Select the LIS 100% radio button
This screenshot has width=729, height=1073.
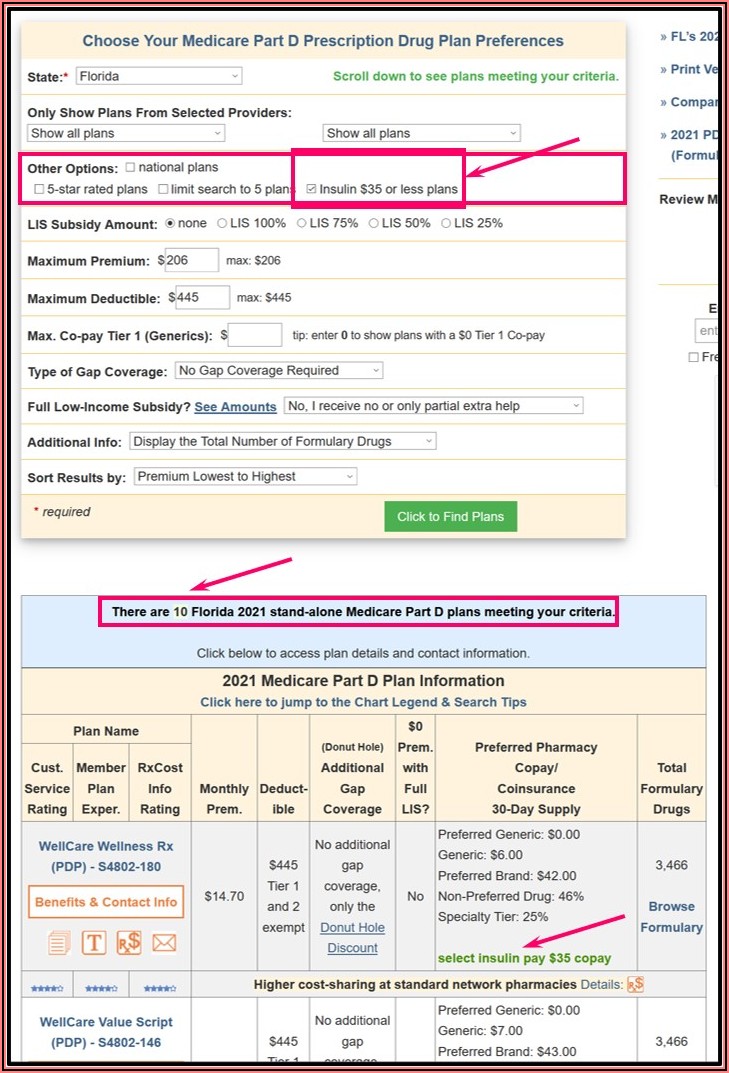point(222,223)
